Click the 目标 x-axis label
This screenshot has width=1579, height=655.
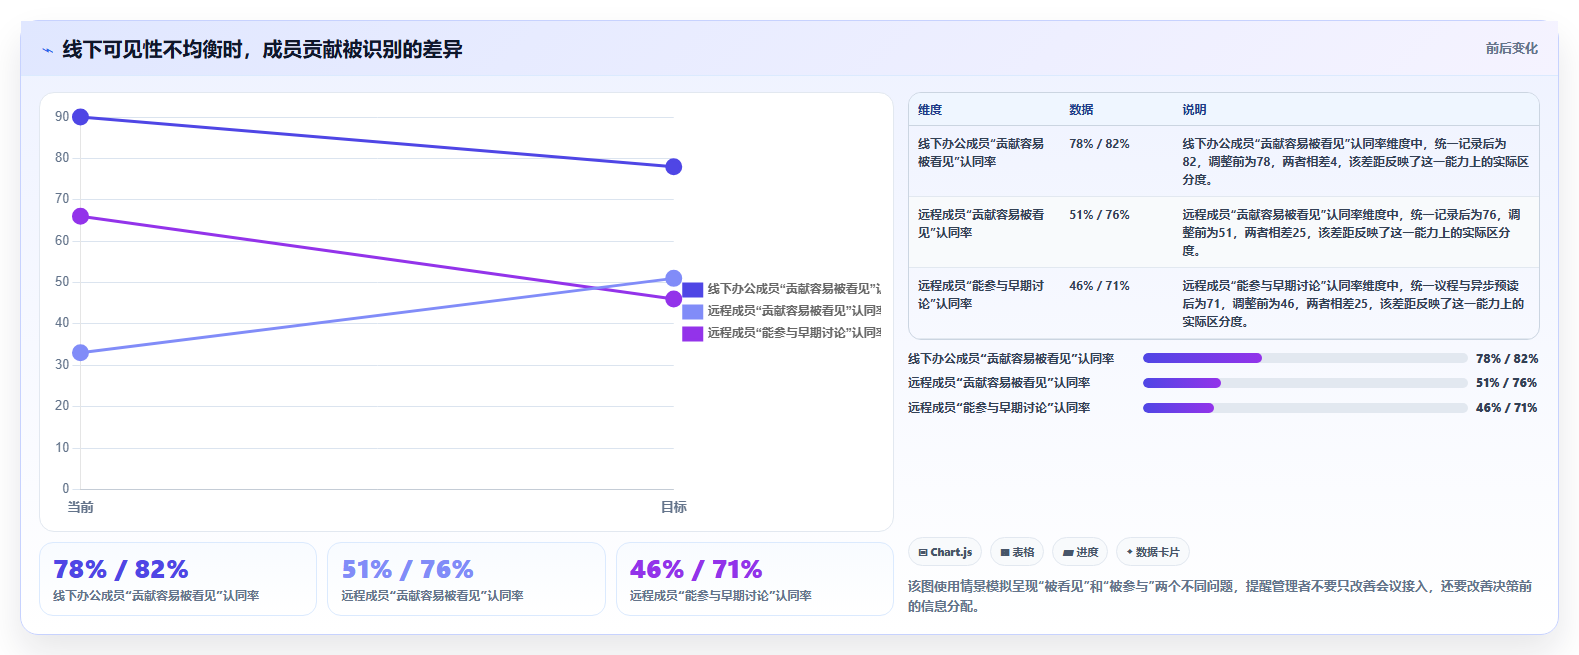pyautogui.click(x=674, y=507)
